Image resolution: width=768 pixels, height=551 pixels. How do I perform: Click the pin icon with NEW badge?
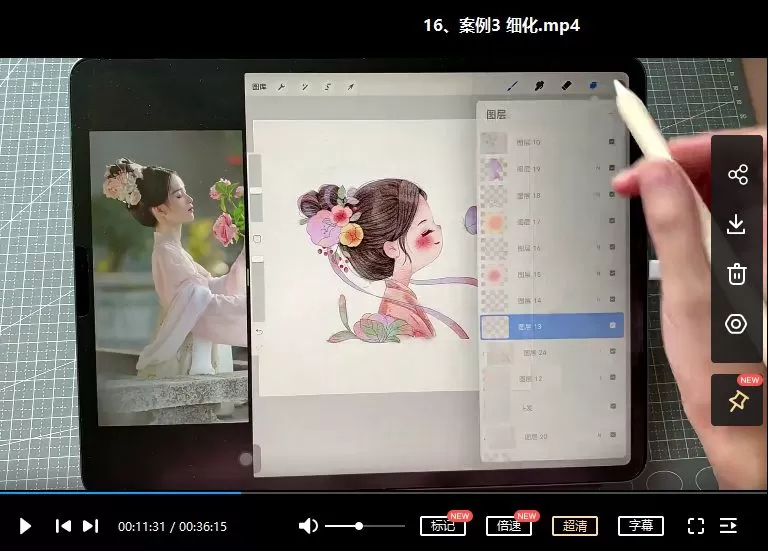(738, 401)
